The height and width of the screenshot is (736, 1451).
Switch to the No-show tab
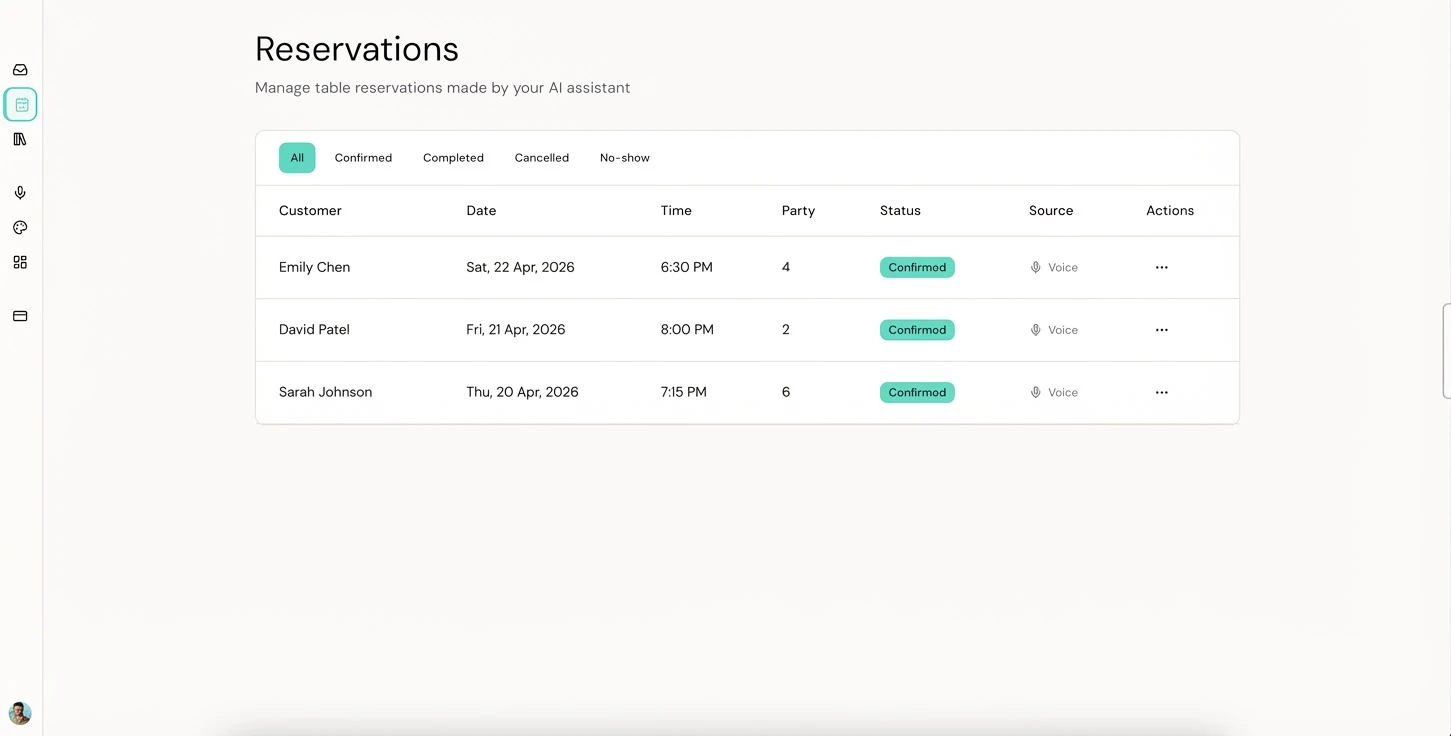point(625,158)
